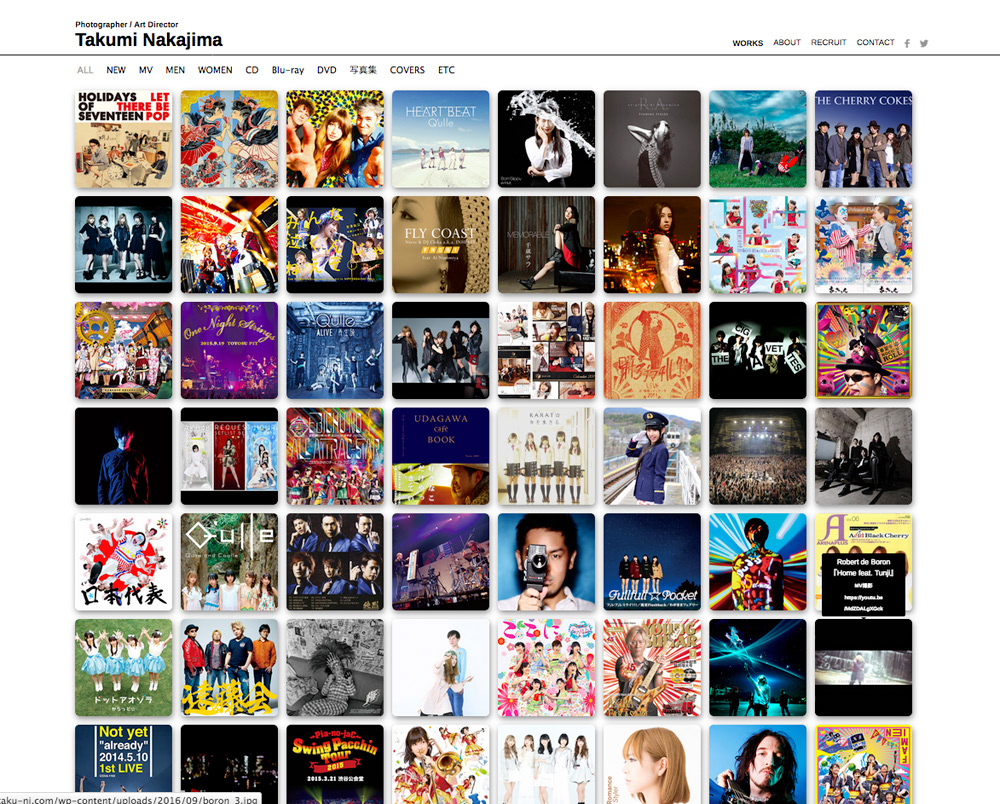Filter works by MEN
1000x804 pixels.
click(175, 70)
